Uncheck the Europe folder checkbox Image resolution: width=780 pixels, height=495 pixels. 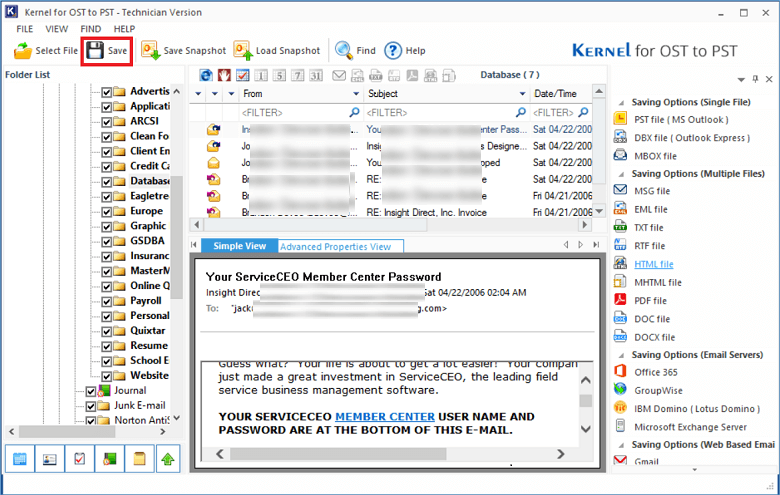(106, 211)
